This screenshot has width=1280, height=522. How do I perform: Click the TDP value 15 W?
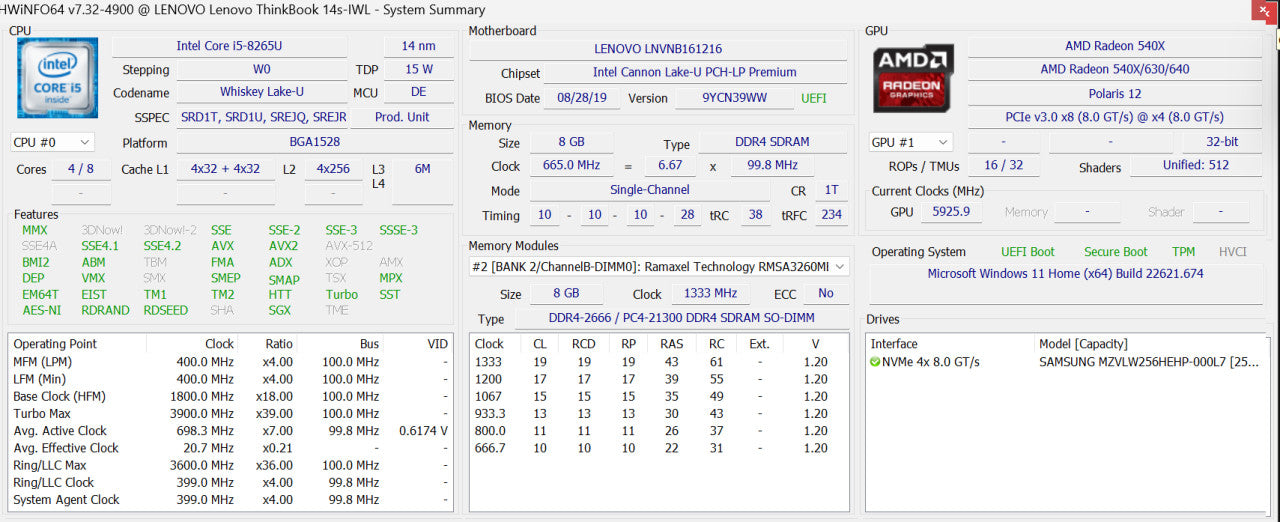coord(418,70)
